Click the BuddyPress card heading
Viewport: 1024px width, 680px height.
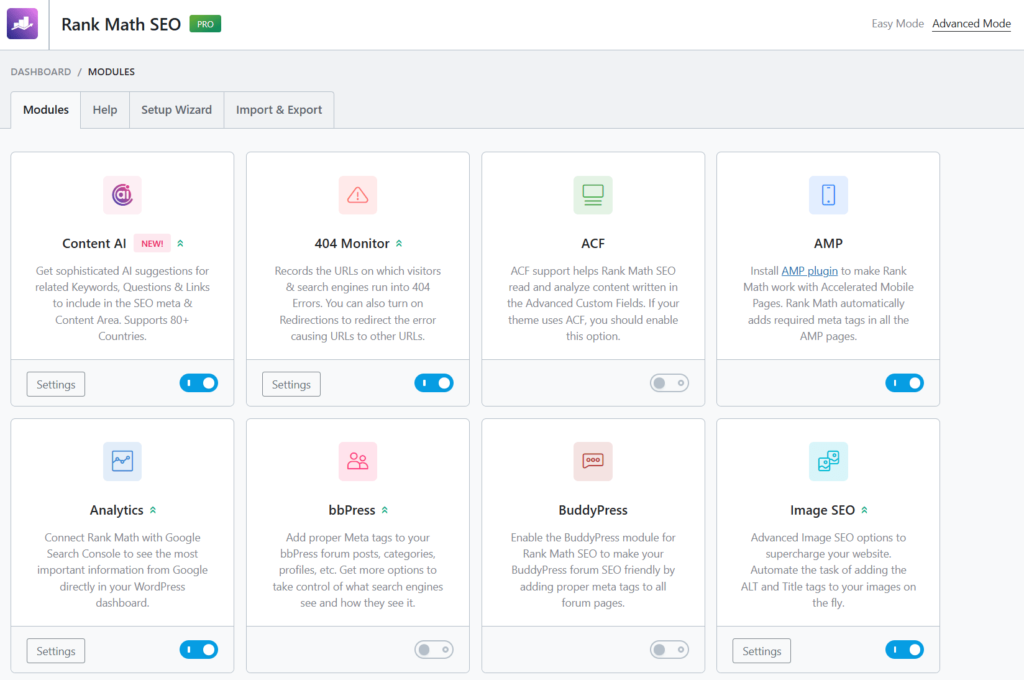pyautogui.click(x=593, y=510)
